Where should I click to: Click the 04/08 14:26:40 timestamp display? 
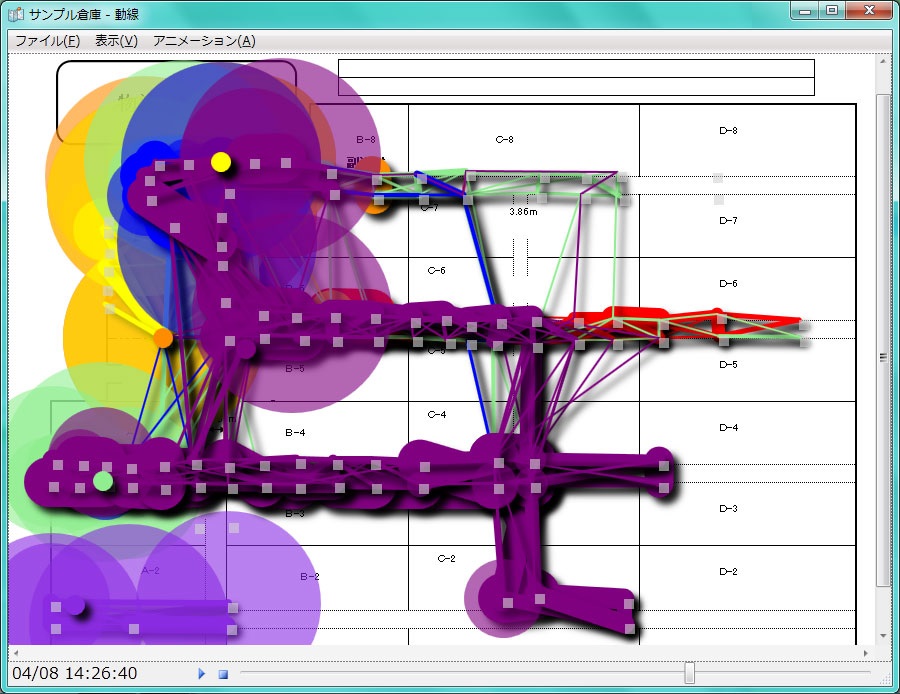(x=75, y=673)
